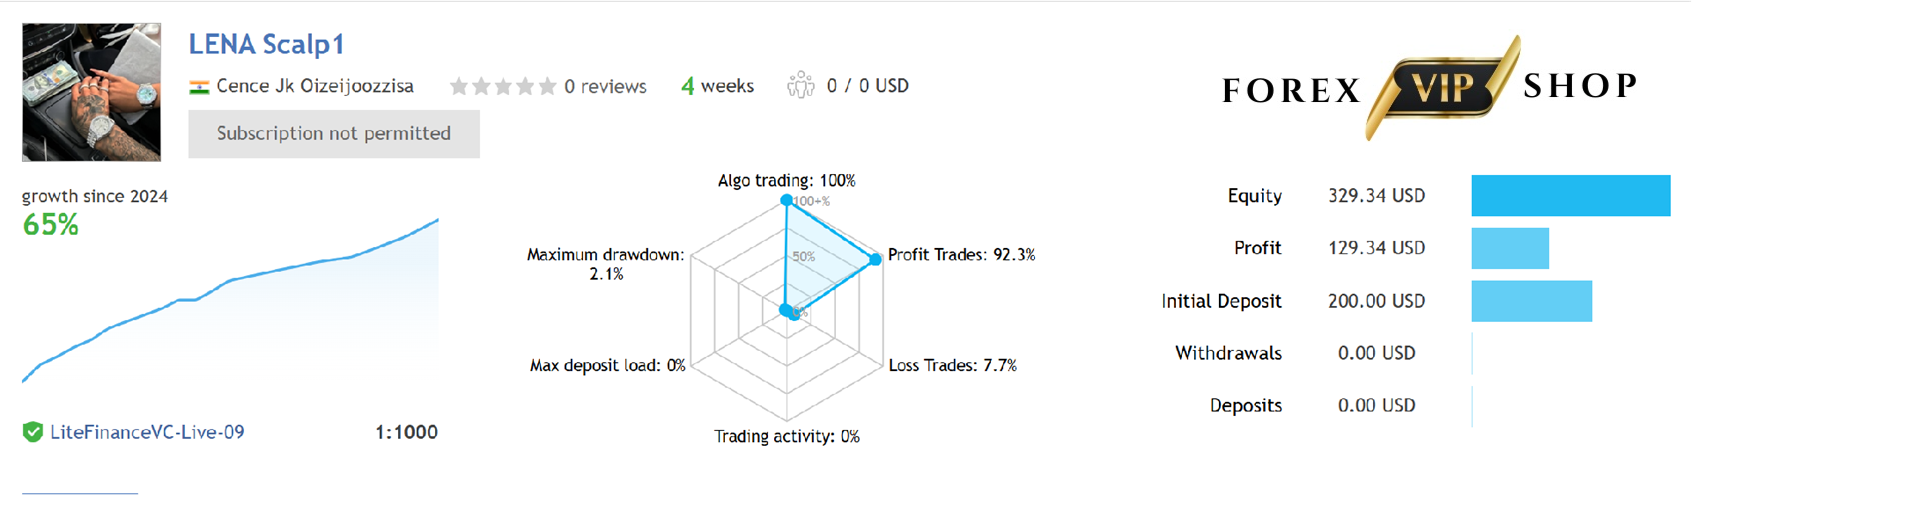Open the 0 reviews link

click(605, 87)
